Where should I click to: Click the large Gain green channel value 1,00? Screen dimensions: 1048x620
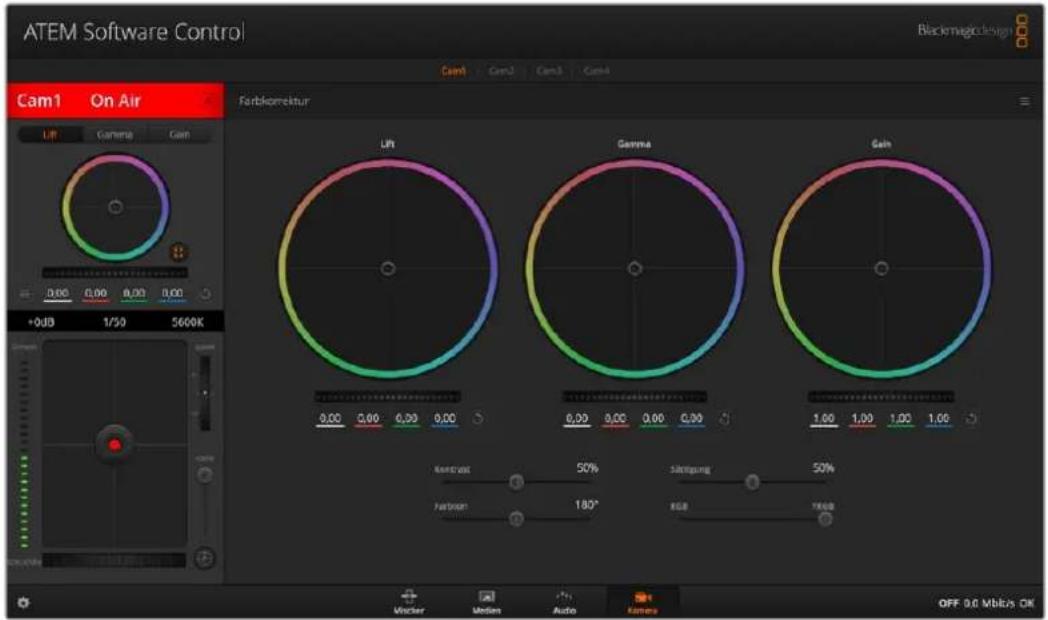click(900, 420)
